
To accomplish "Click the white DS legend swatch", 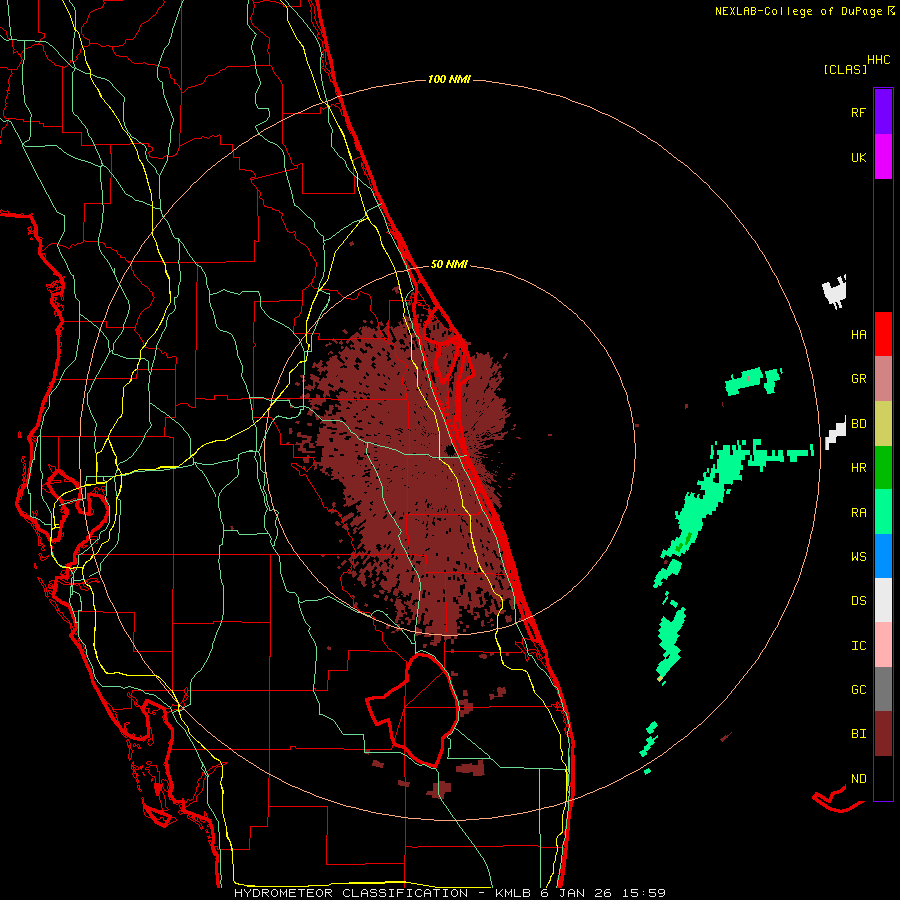I will point(883,600).
